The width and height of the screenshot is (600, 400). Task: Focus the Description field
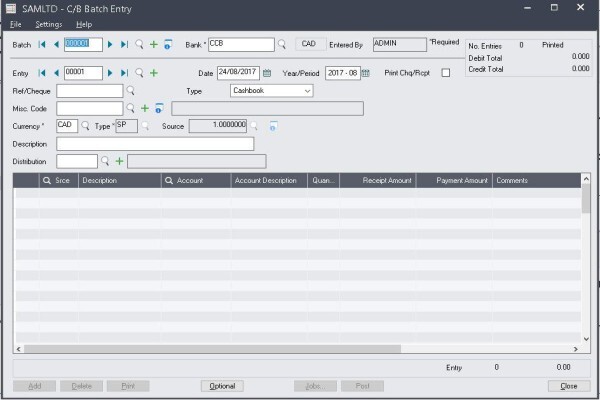[x=155, y=144]
